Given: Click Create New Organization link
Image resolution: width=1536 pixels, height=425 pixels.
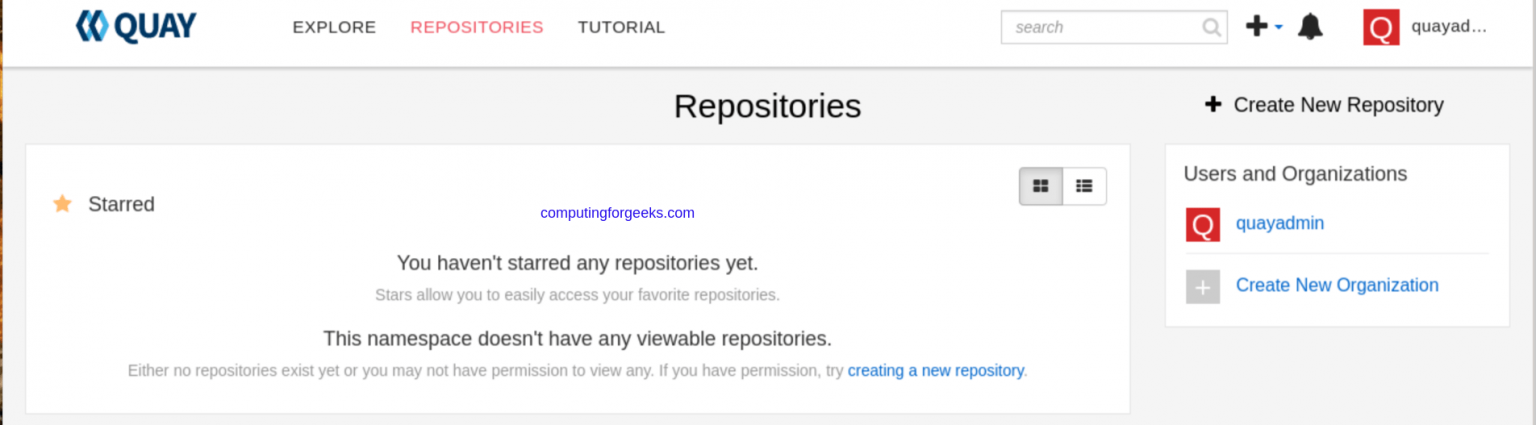Looking at the screenshot, I should pos(1337,285).
